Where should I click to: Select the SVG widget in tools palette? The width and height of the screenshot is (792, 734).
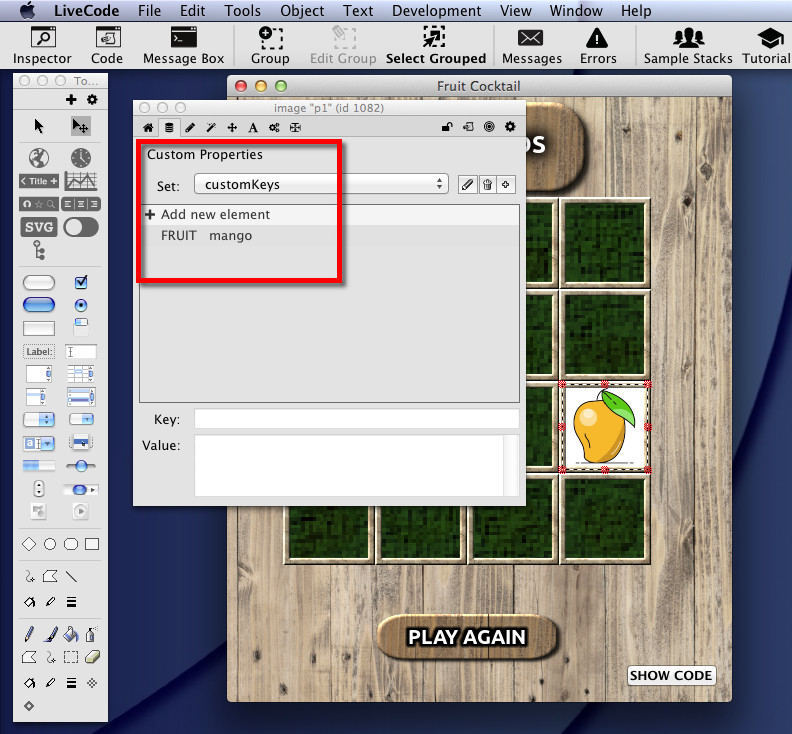[x=39, y=227]
